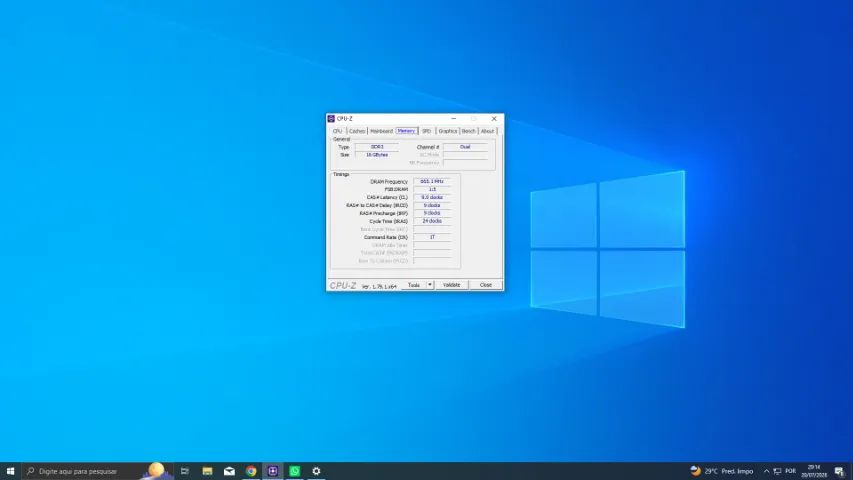The image size is (853, 480).
Task: Open the clock and date flyout
Action: click(x=814, y=471)
